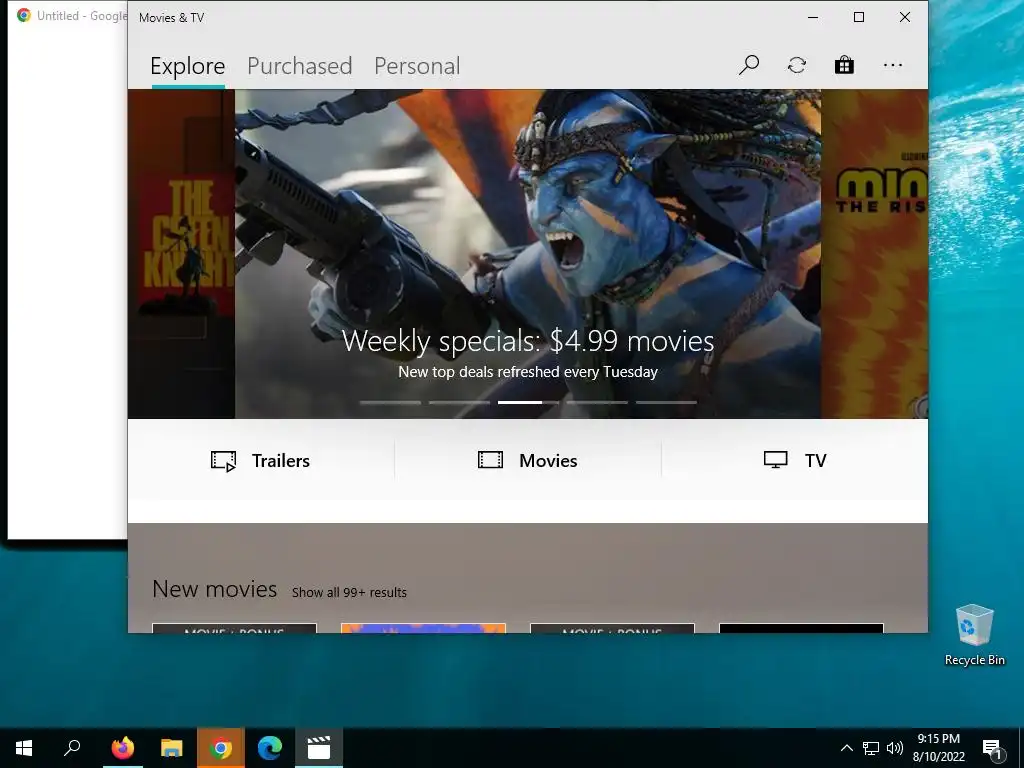Viewport: 1024px width, 768px height.
Task: Select the fourth carousel page indicator
Action: point(597,402)
